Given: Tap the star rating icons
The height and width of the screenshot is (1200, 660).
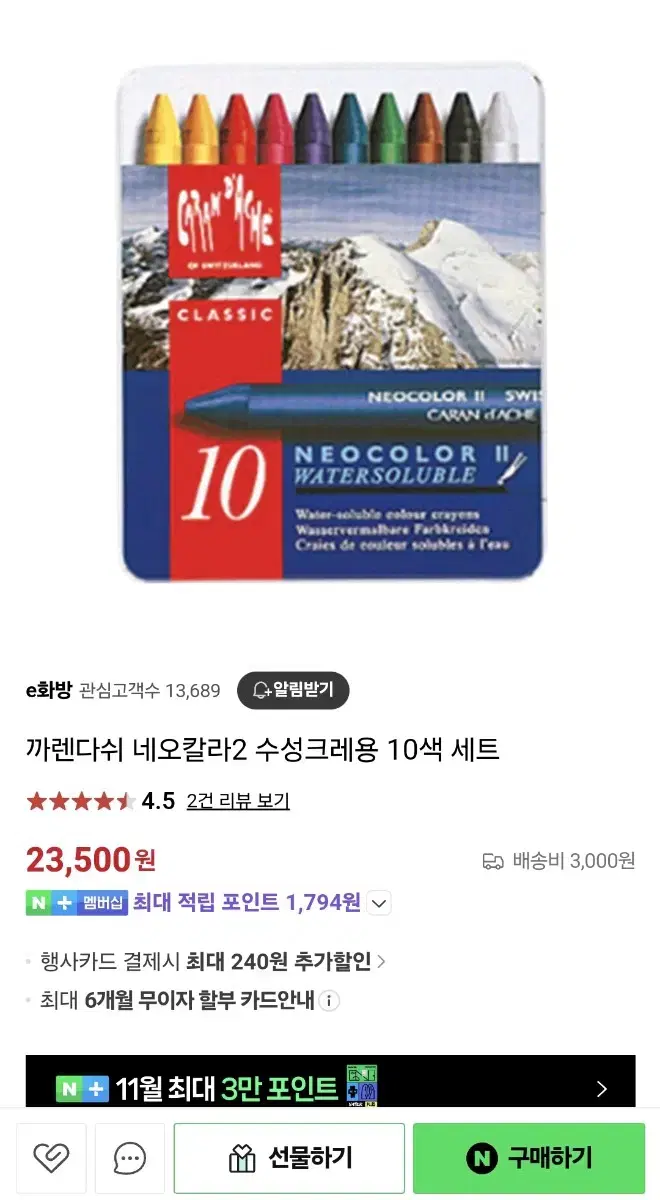Looking at the screenshot, I should point(81,801).
